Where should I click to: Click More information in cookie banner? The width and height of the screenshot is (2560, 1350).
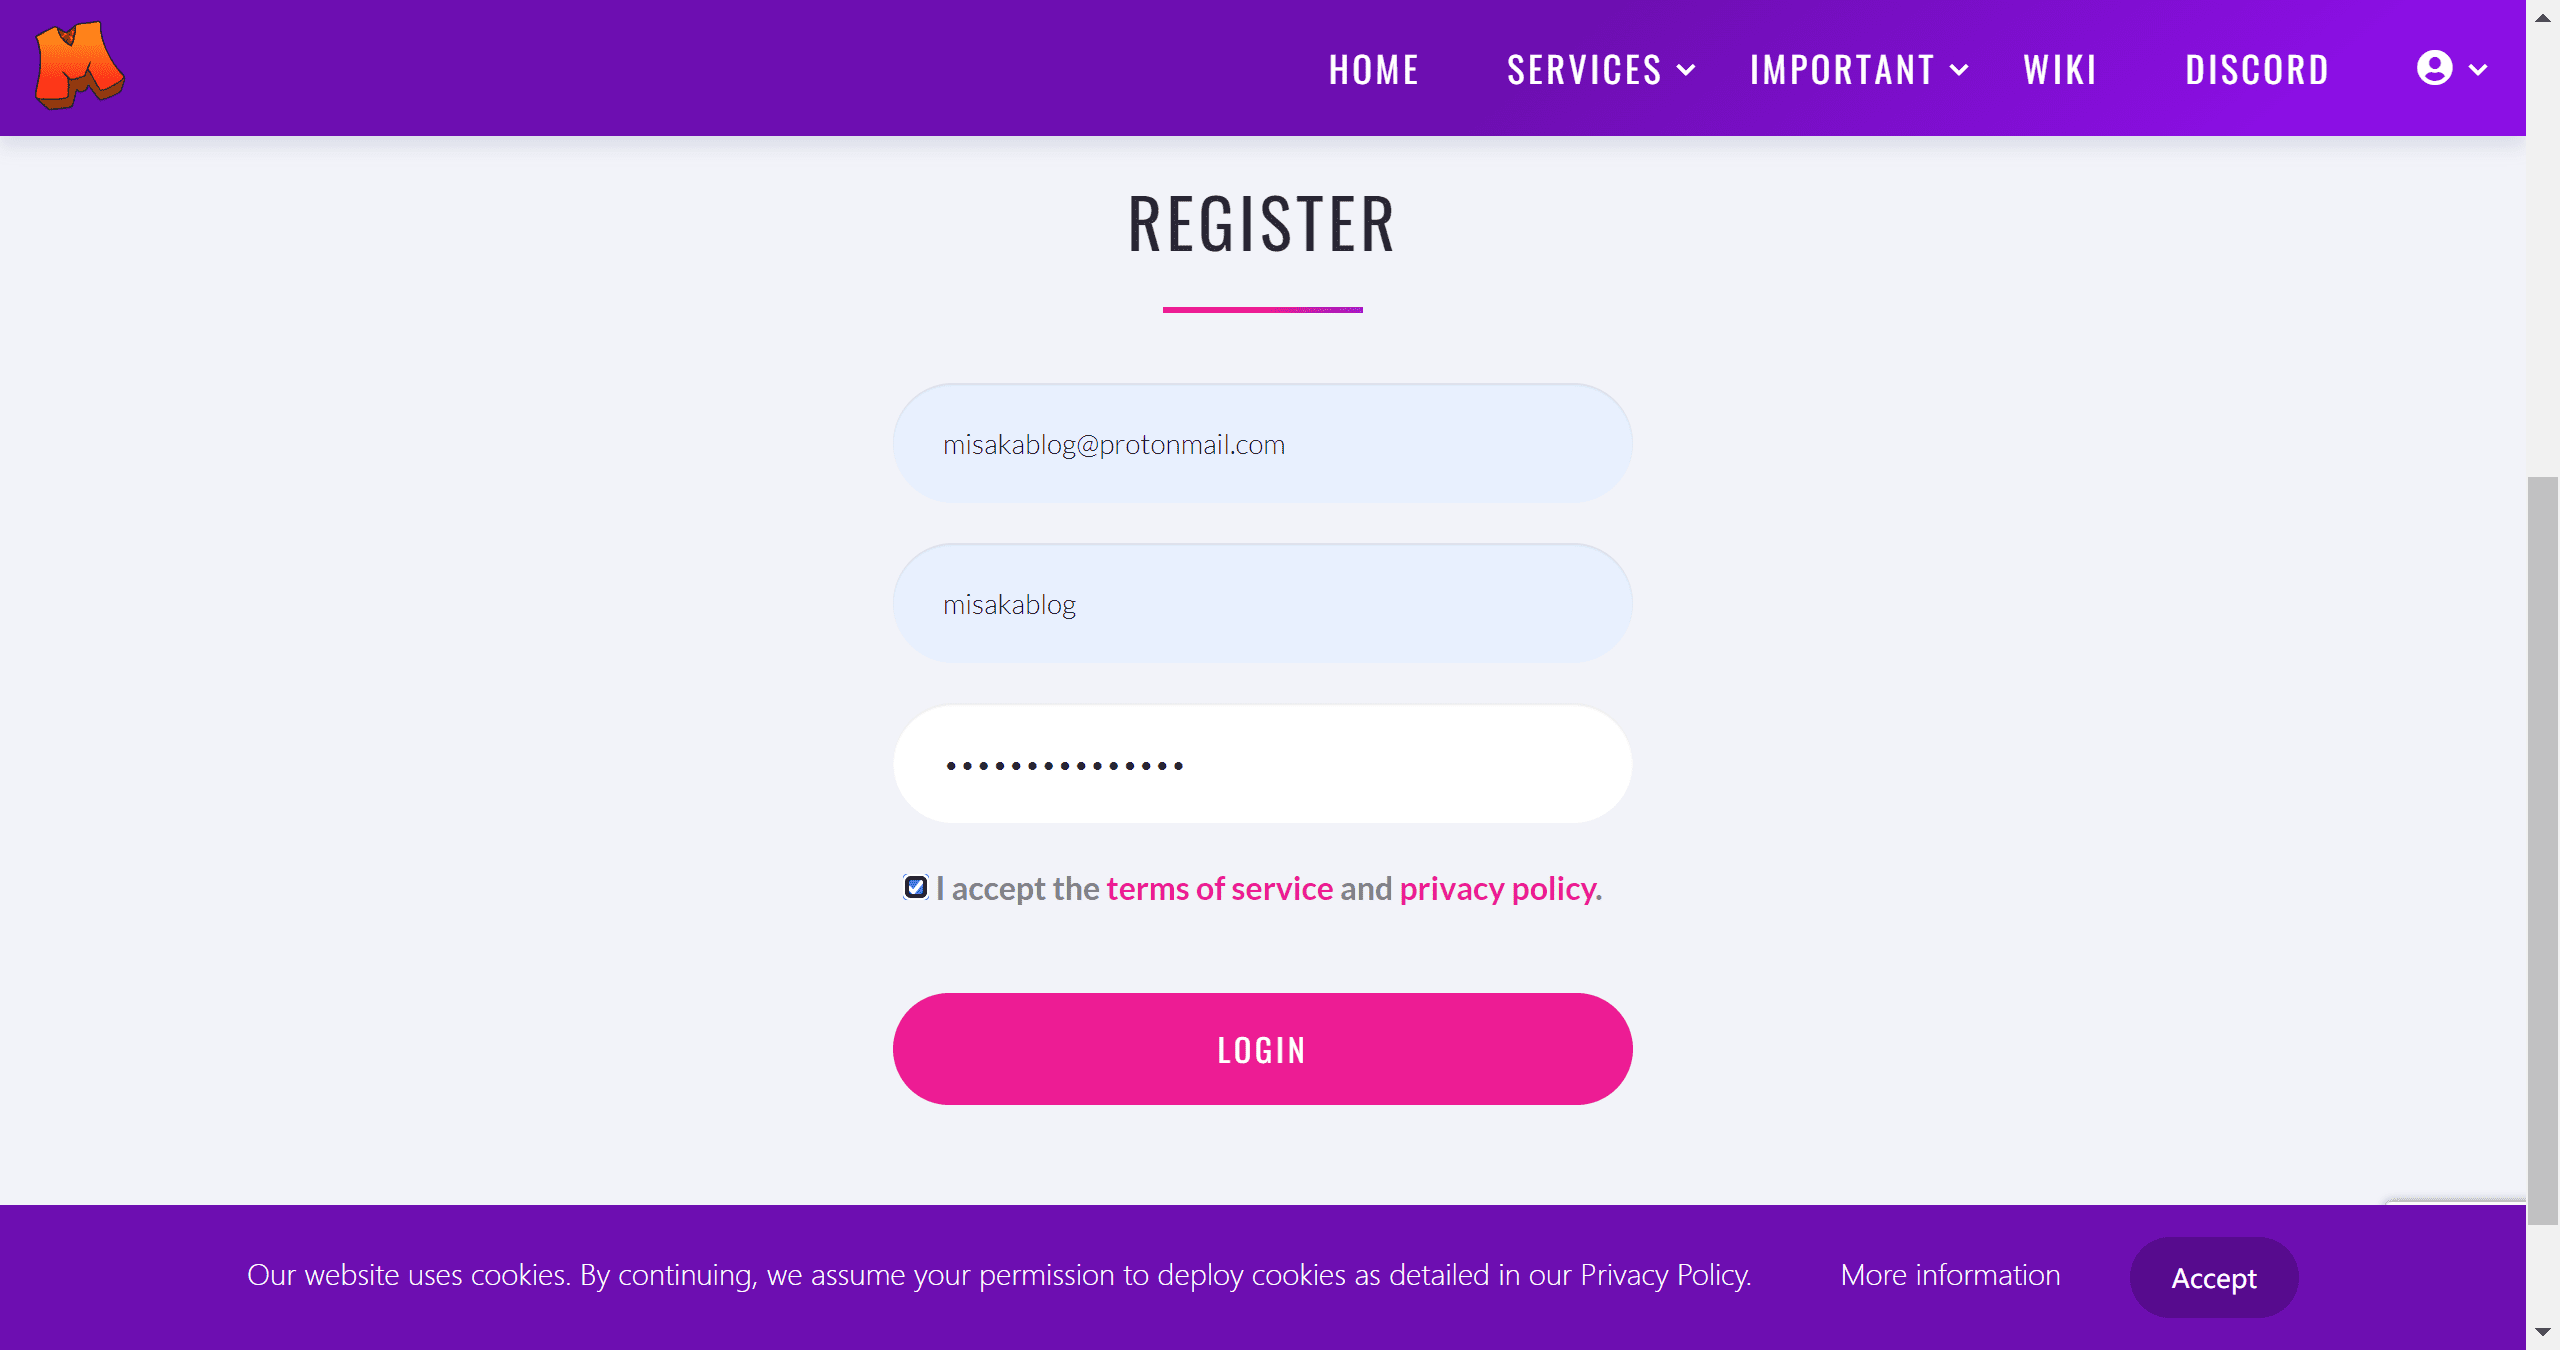point(1950,1275)
